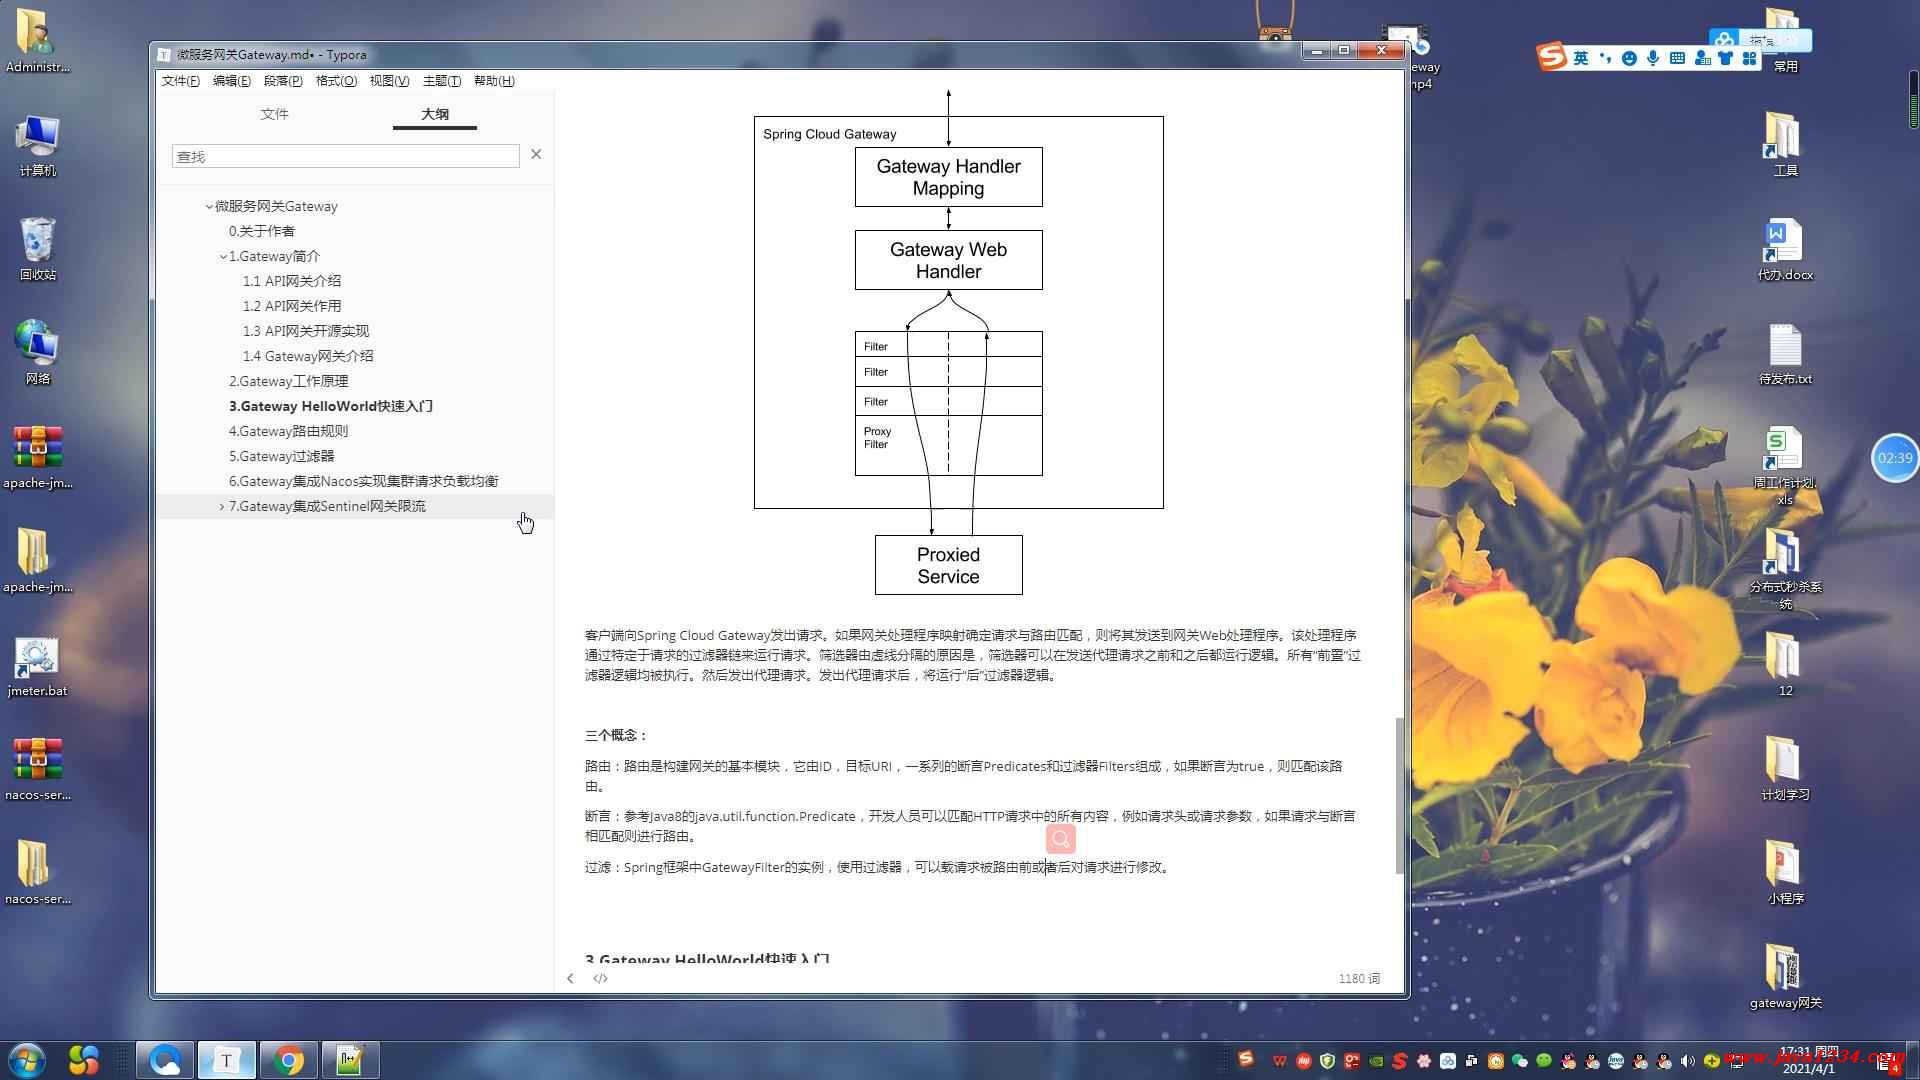Open the apache-jm folder on desktop
1920x1080 pixels.
(37, 561)
